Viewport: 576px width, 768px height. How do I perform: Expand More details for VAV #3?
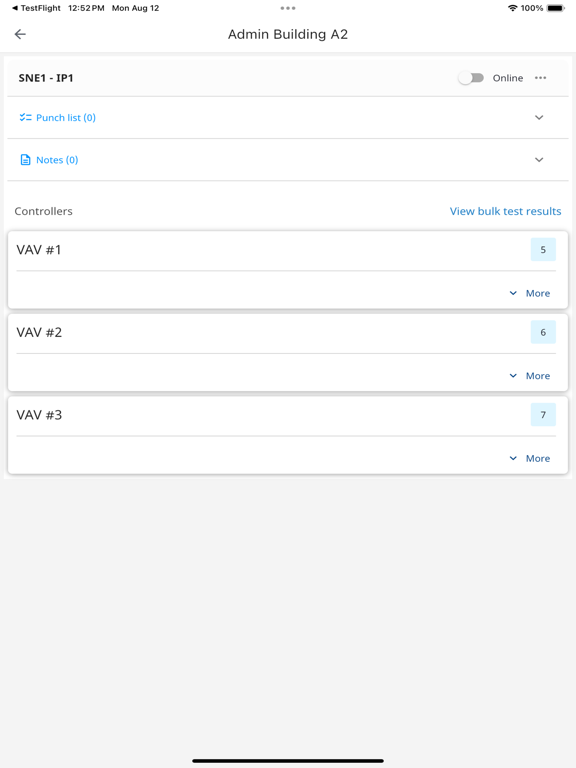(x=530, y=458)
